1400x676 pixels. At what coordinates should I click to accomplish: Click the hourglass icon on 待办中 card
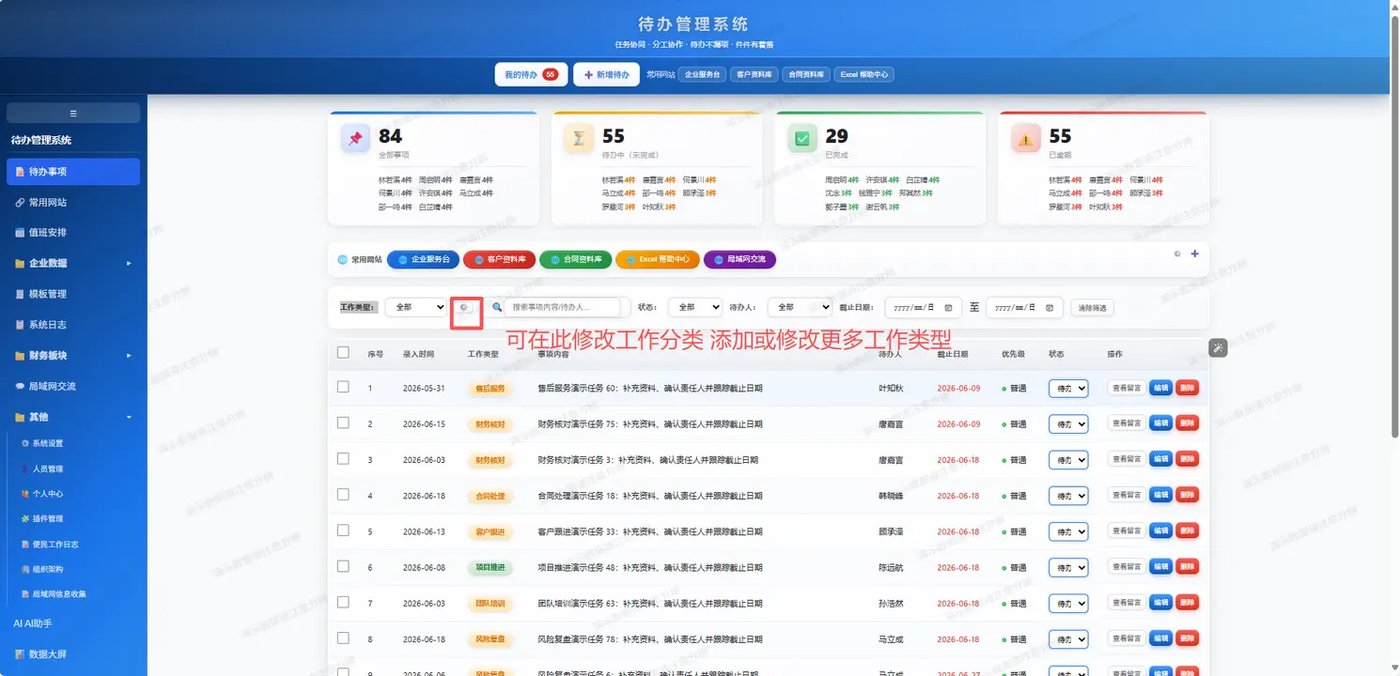(x=578, y=139)
